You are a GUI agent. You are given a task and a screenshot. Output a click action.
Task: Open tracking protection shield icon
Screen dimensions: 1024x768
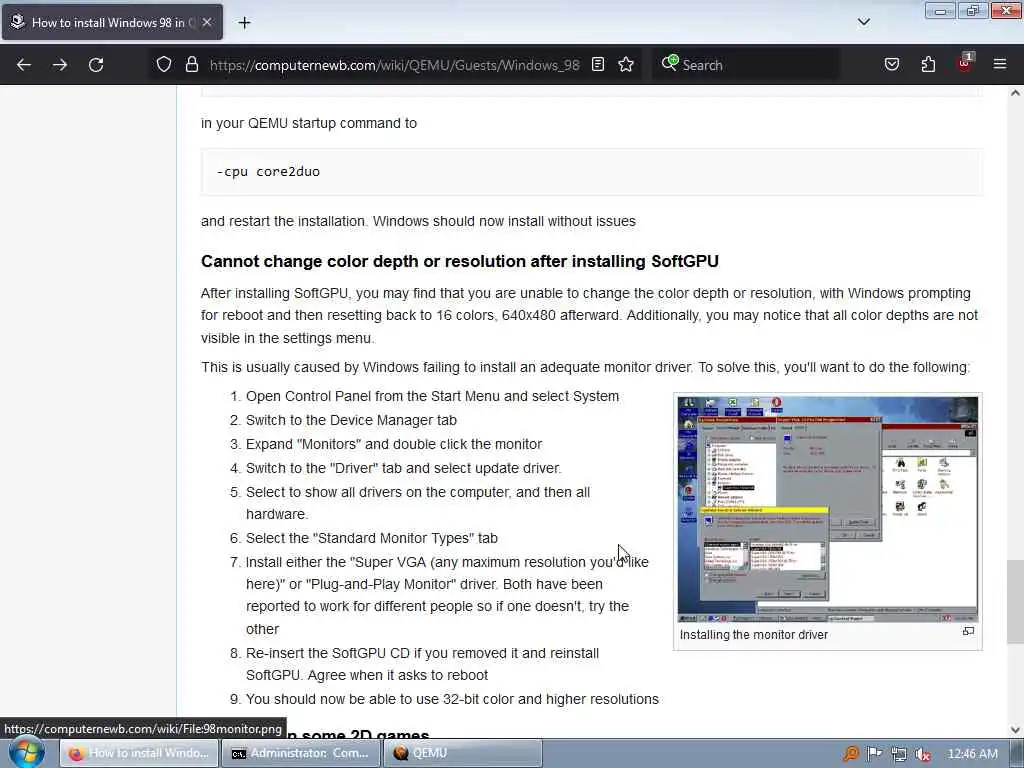pos(164,65)
